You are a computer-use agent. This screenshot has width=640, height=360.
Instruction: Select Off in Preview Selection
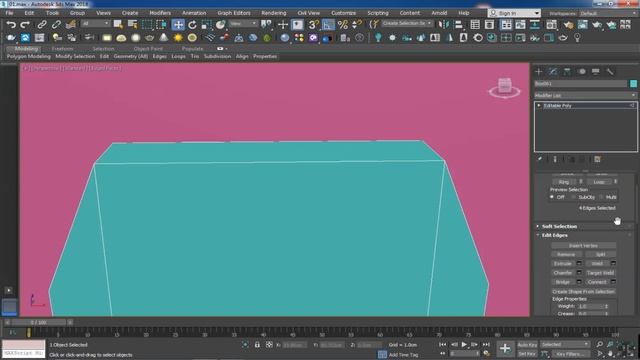(x=552, y=197)
